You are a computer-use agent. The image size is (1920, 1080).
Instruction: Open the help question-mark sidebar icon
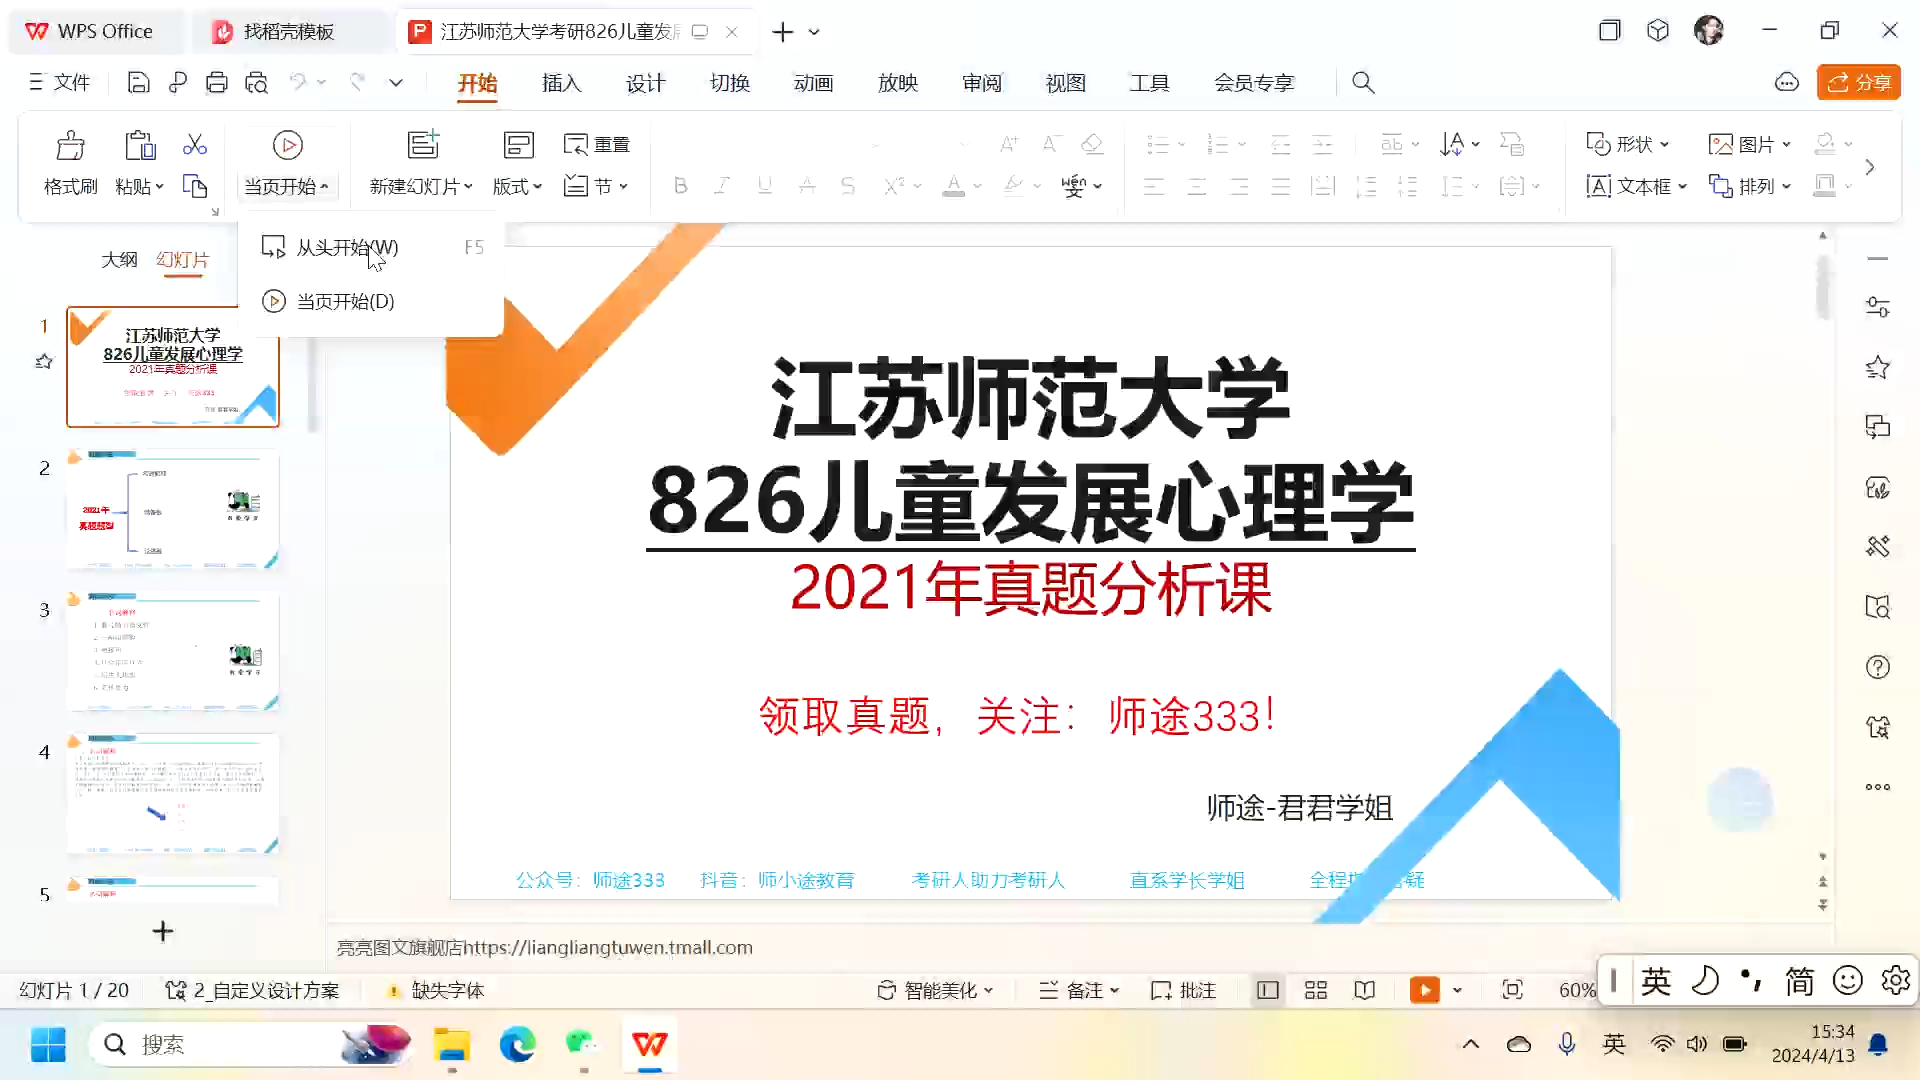point(1877,667)
